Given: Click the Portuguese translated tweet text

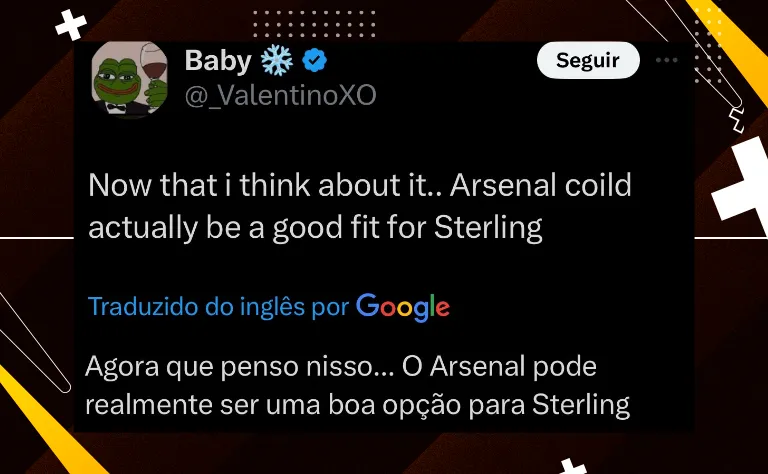Looking at the screenshot, I should (358, 386).
